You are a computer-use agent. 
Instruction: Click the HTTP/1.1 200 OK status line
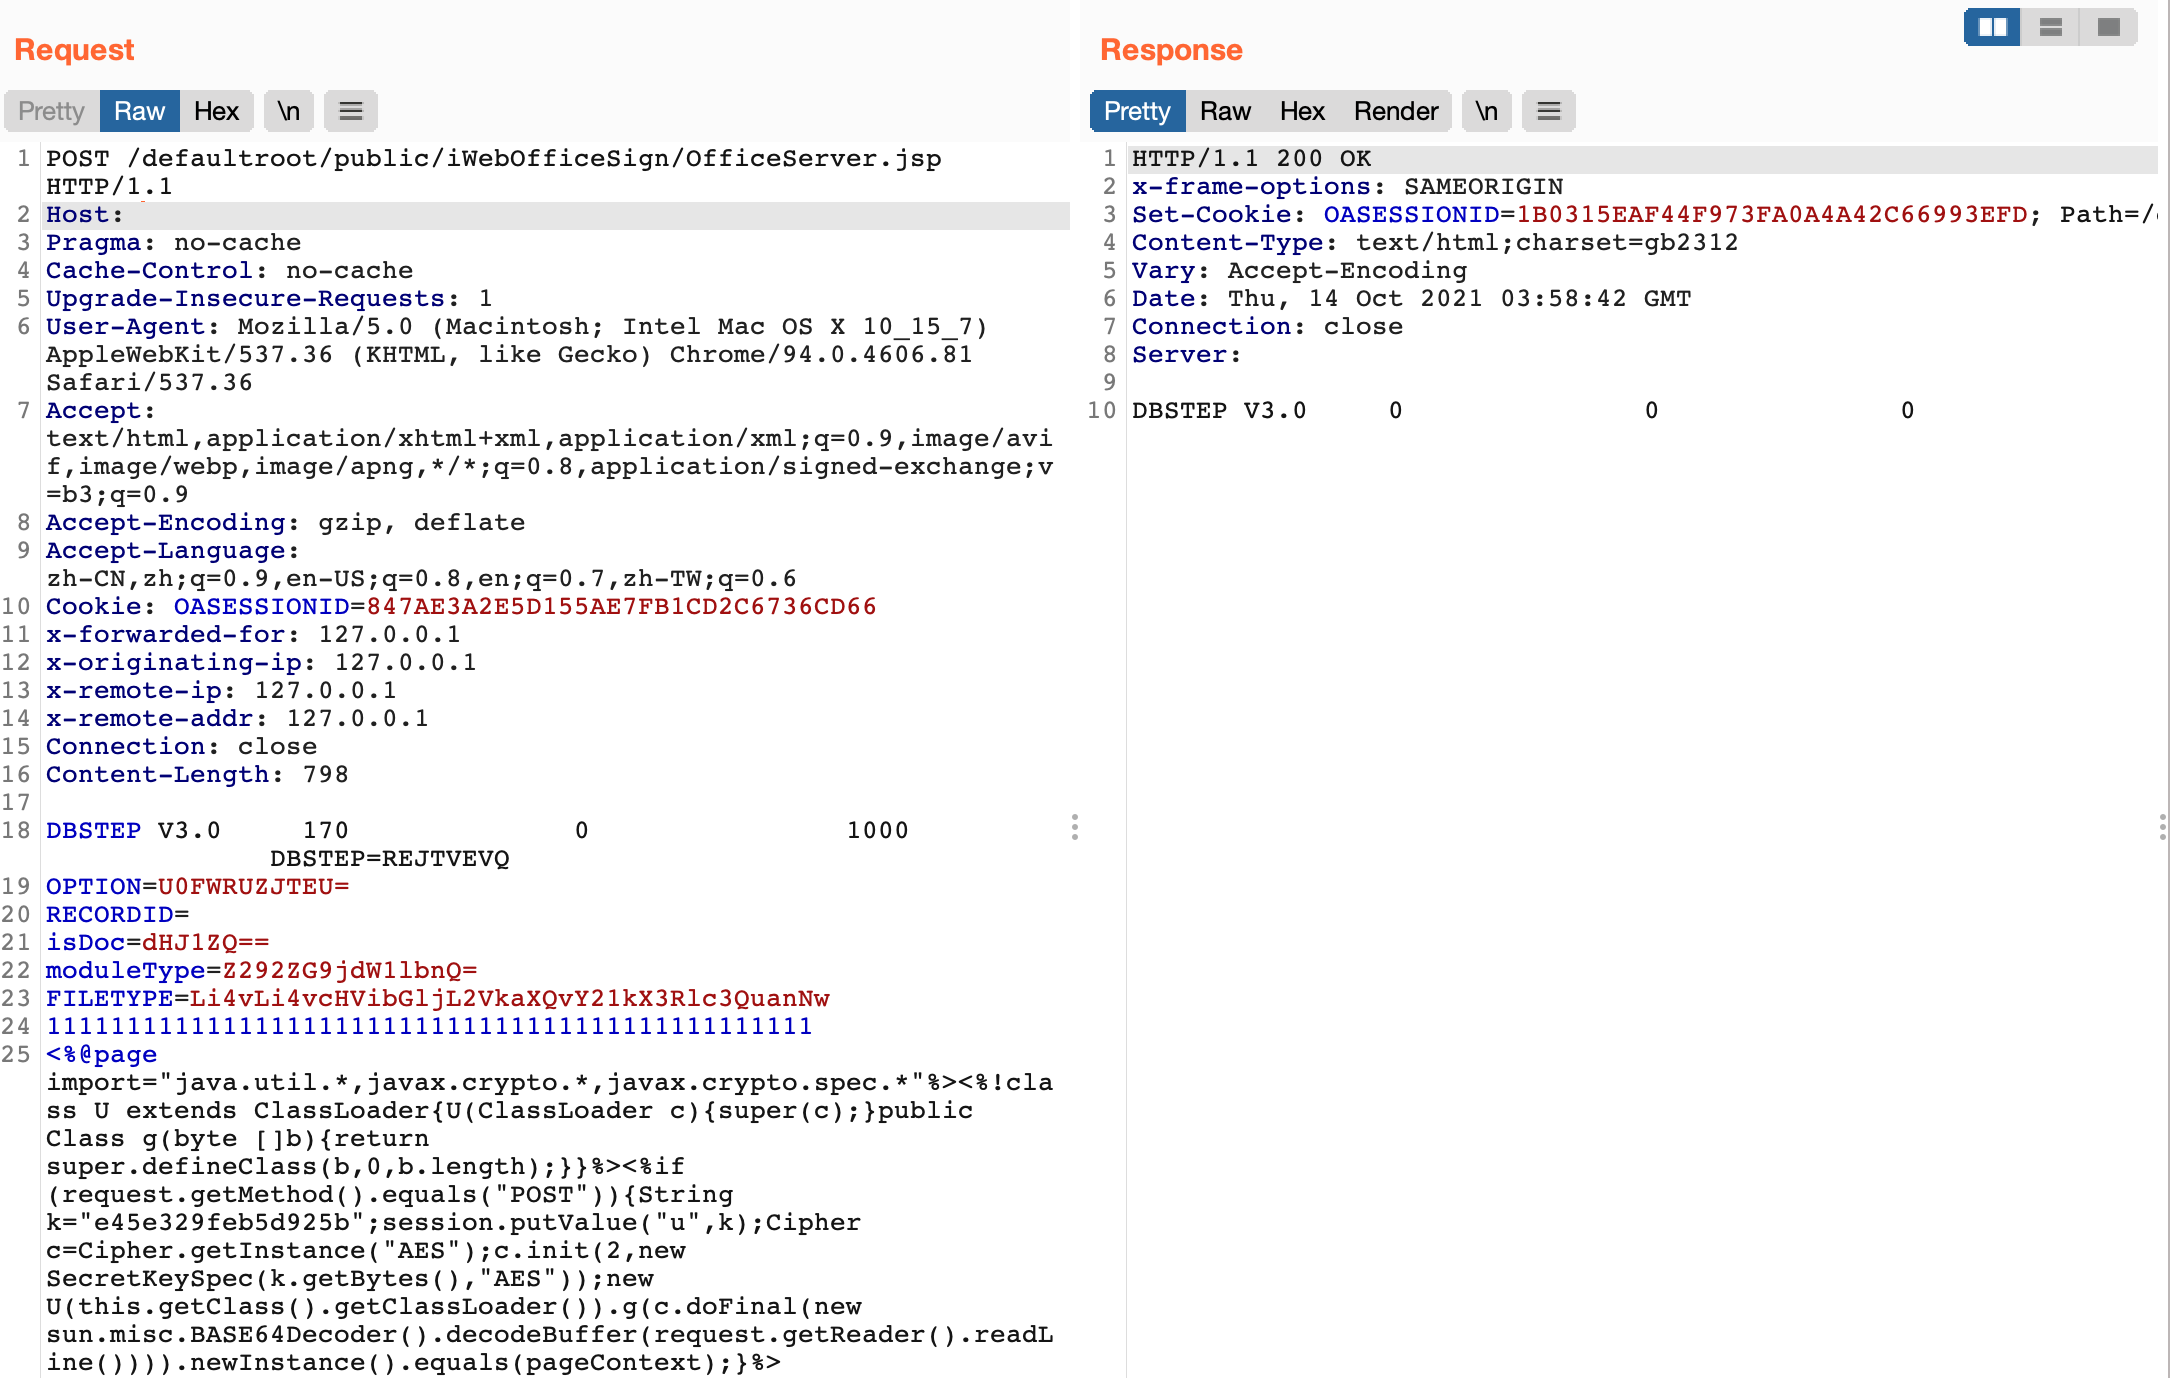[x=1251, y=159]
